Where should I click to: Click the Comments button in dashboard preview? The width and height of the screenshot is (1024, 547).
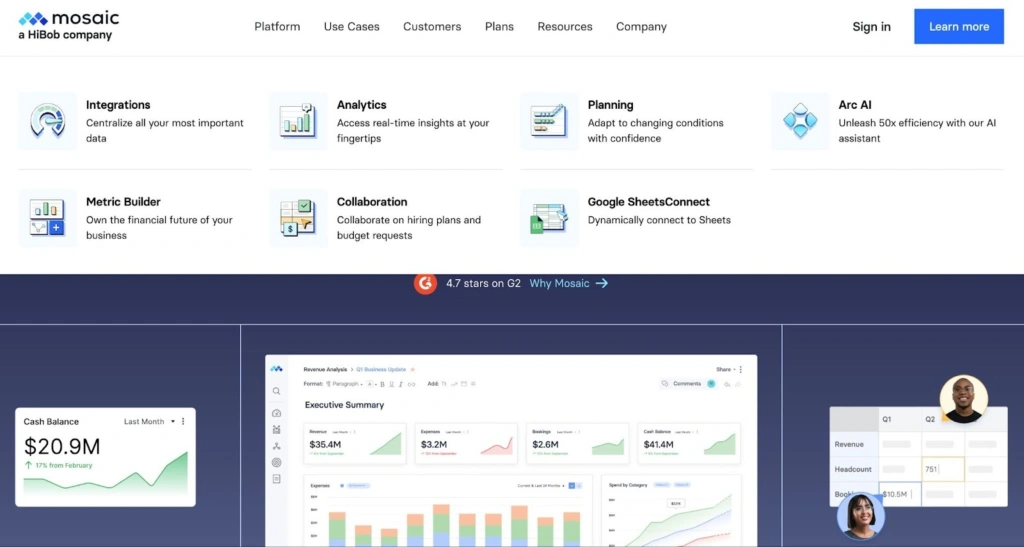coord(681,383)
